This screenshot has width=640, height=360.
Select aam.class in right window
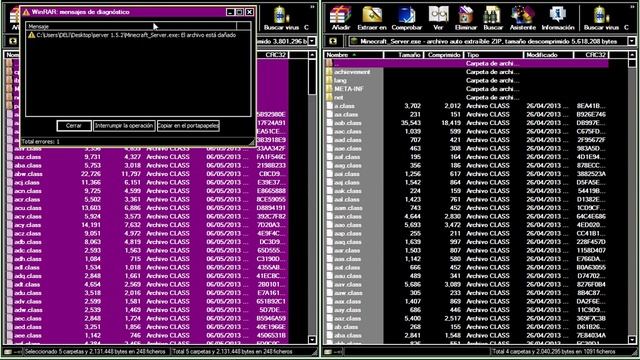(348, 208)
